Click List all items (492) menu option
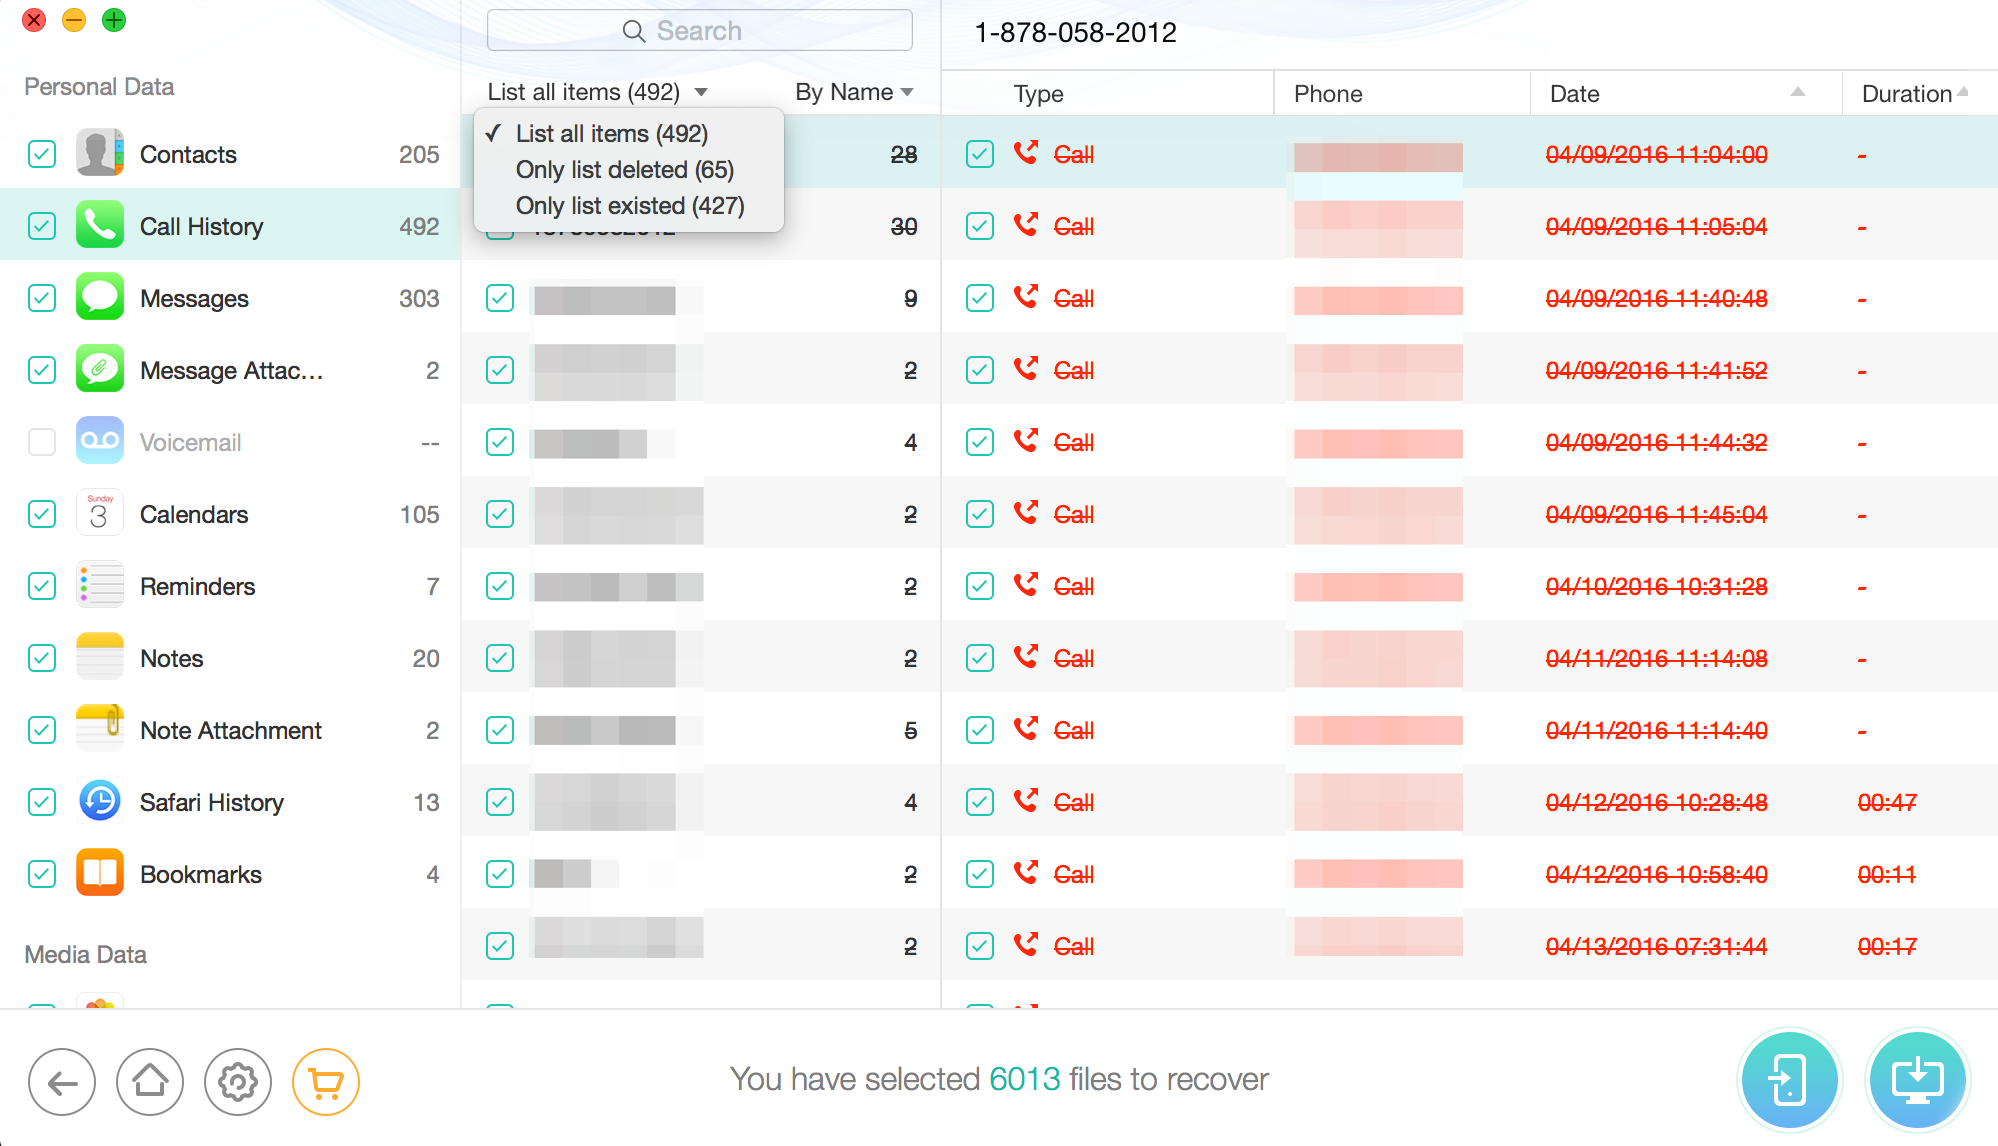The height and width of the screenshot is (1146, 1998). [613, 133]
